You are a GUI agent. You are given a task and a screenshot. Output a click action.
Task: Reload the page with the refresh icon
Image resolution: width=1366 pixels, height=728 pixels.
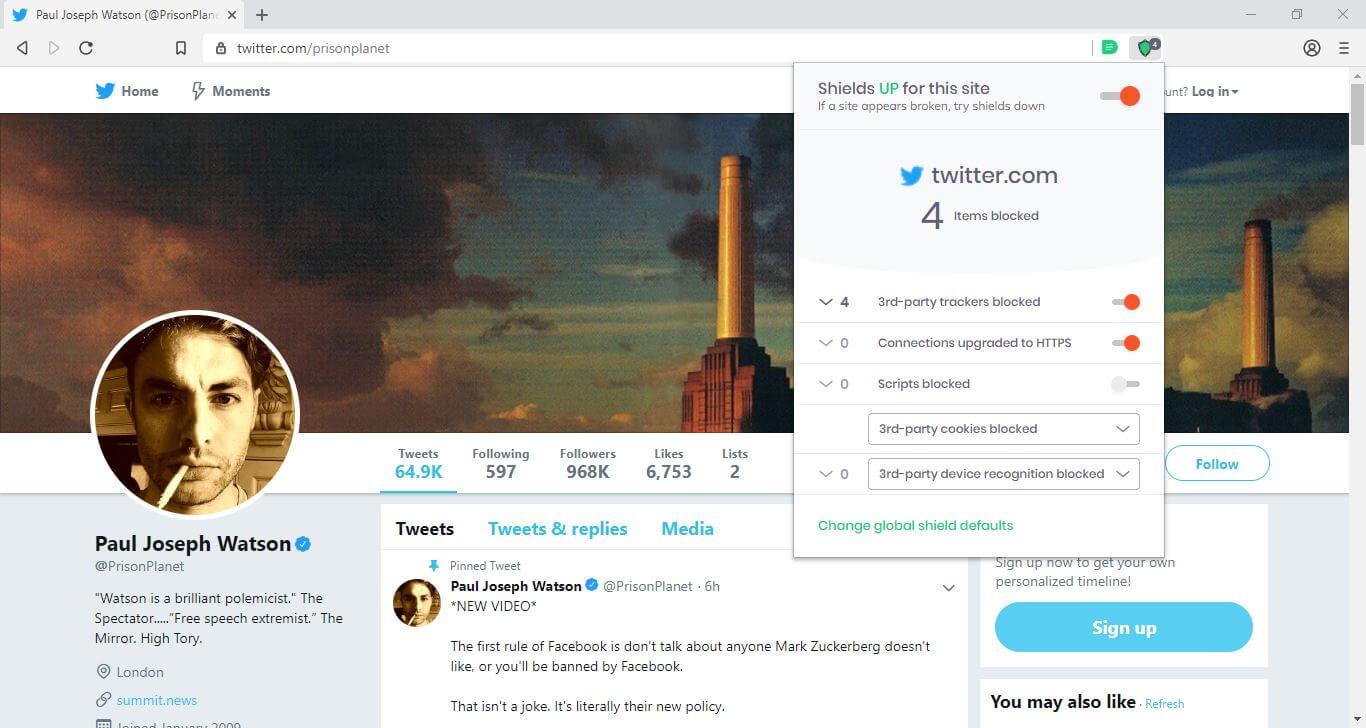click(86, 48)
